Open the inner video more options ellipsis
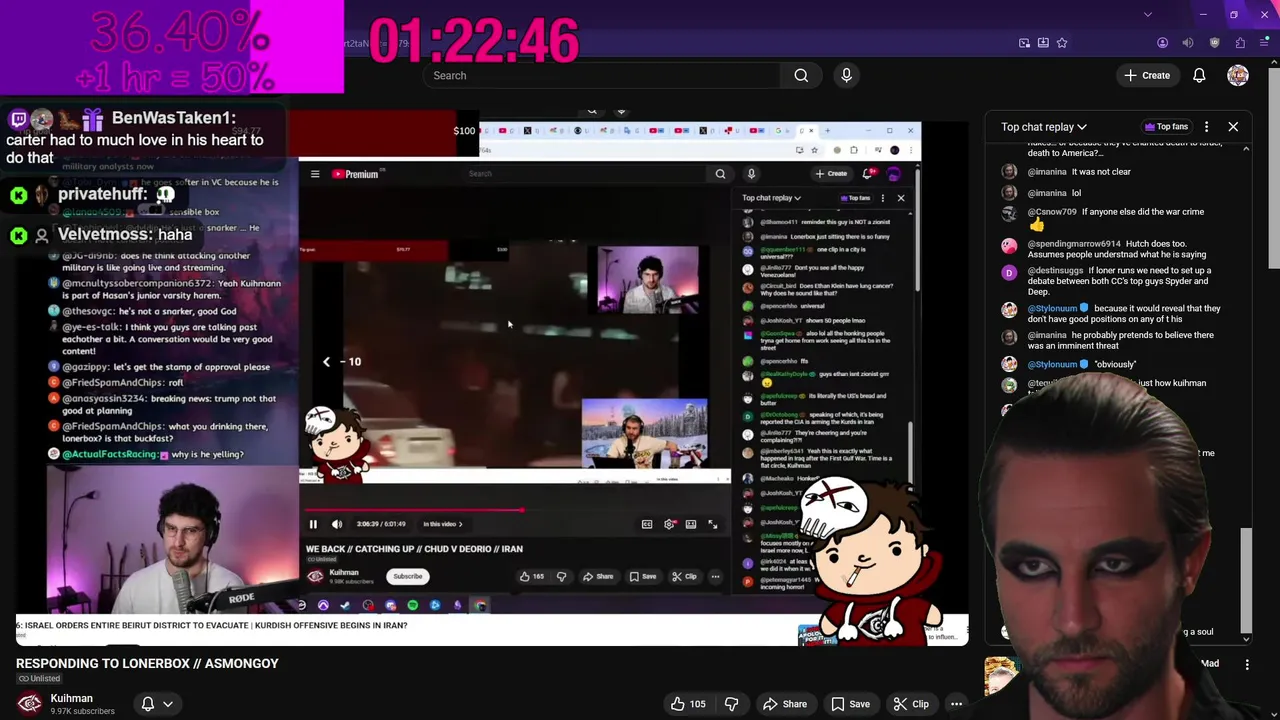The width and height of the screenshot is (1280, 720). [x=715, y=576]
